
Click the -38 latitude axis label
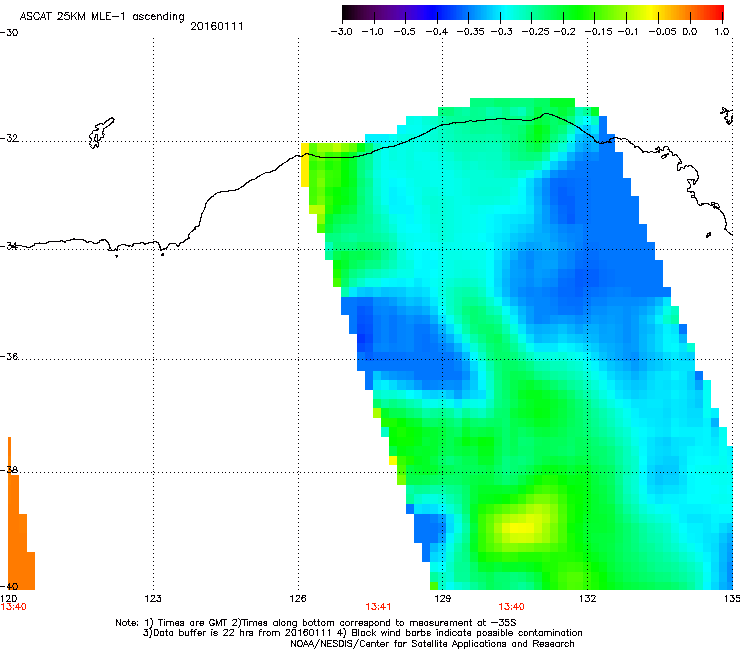click(9, 469)
